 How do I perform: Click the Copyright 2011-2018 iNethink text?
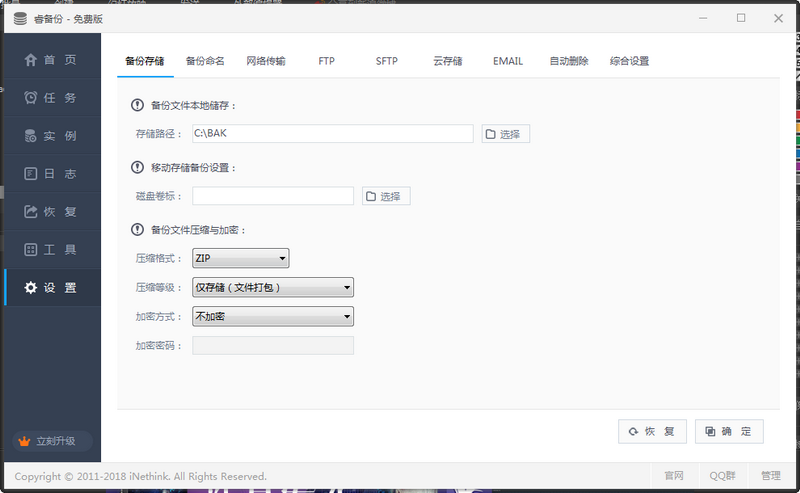141,477
